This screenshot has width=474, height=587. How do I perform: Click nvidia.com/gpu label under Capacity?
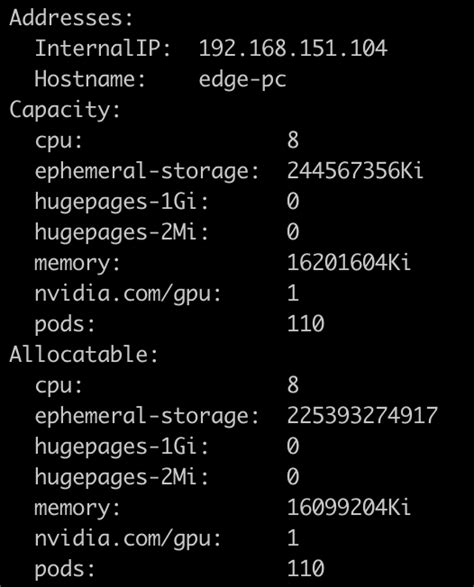(x=128, y=294)
